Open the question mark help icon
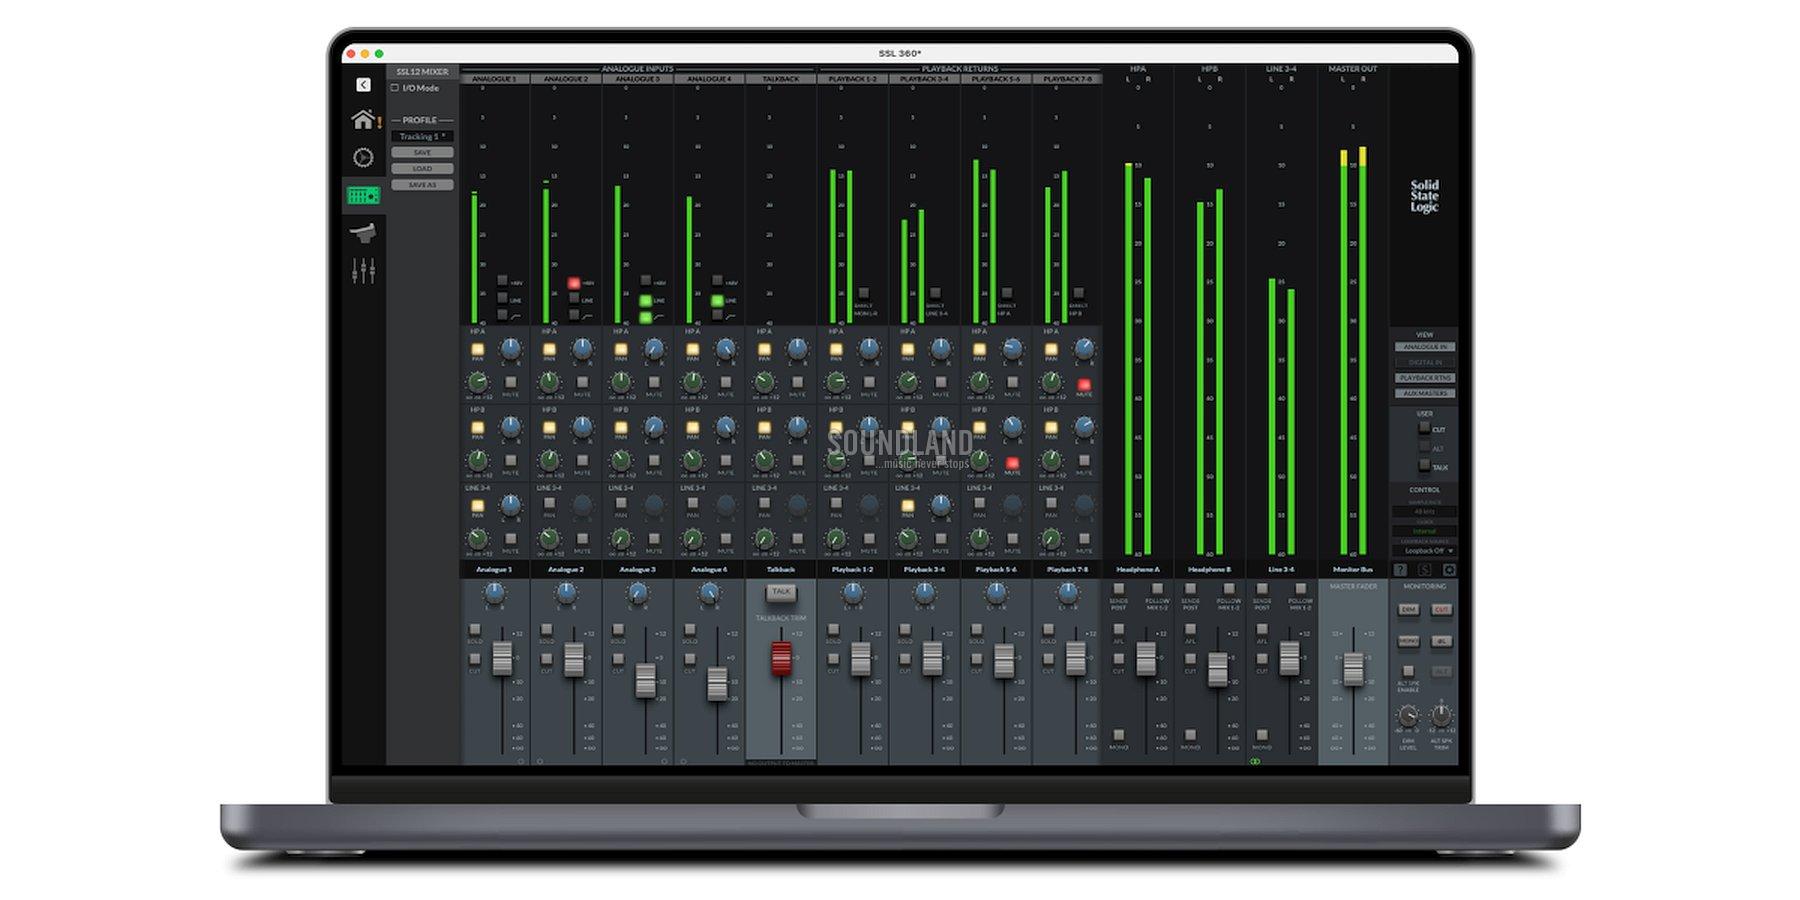 (1401, 570)
